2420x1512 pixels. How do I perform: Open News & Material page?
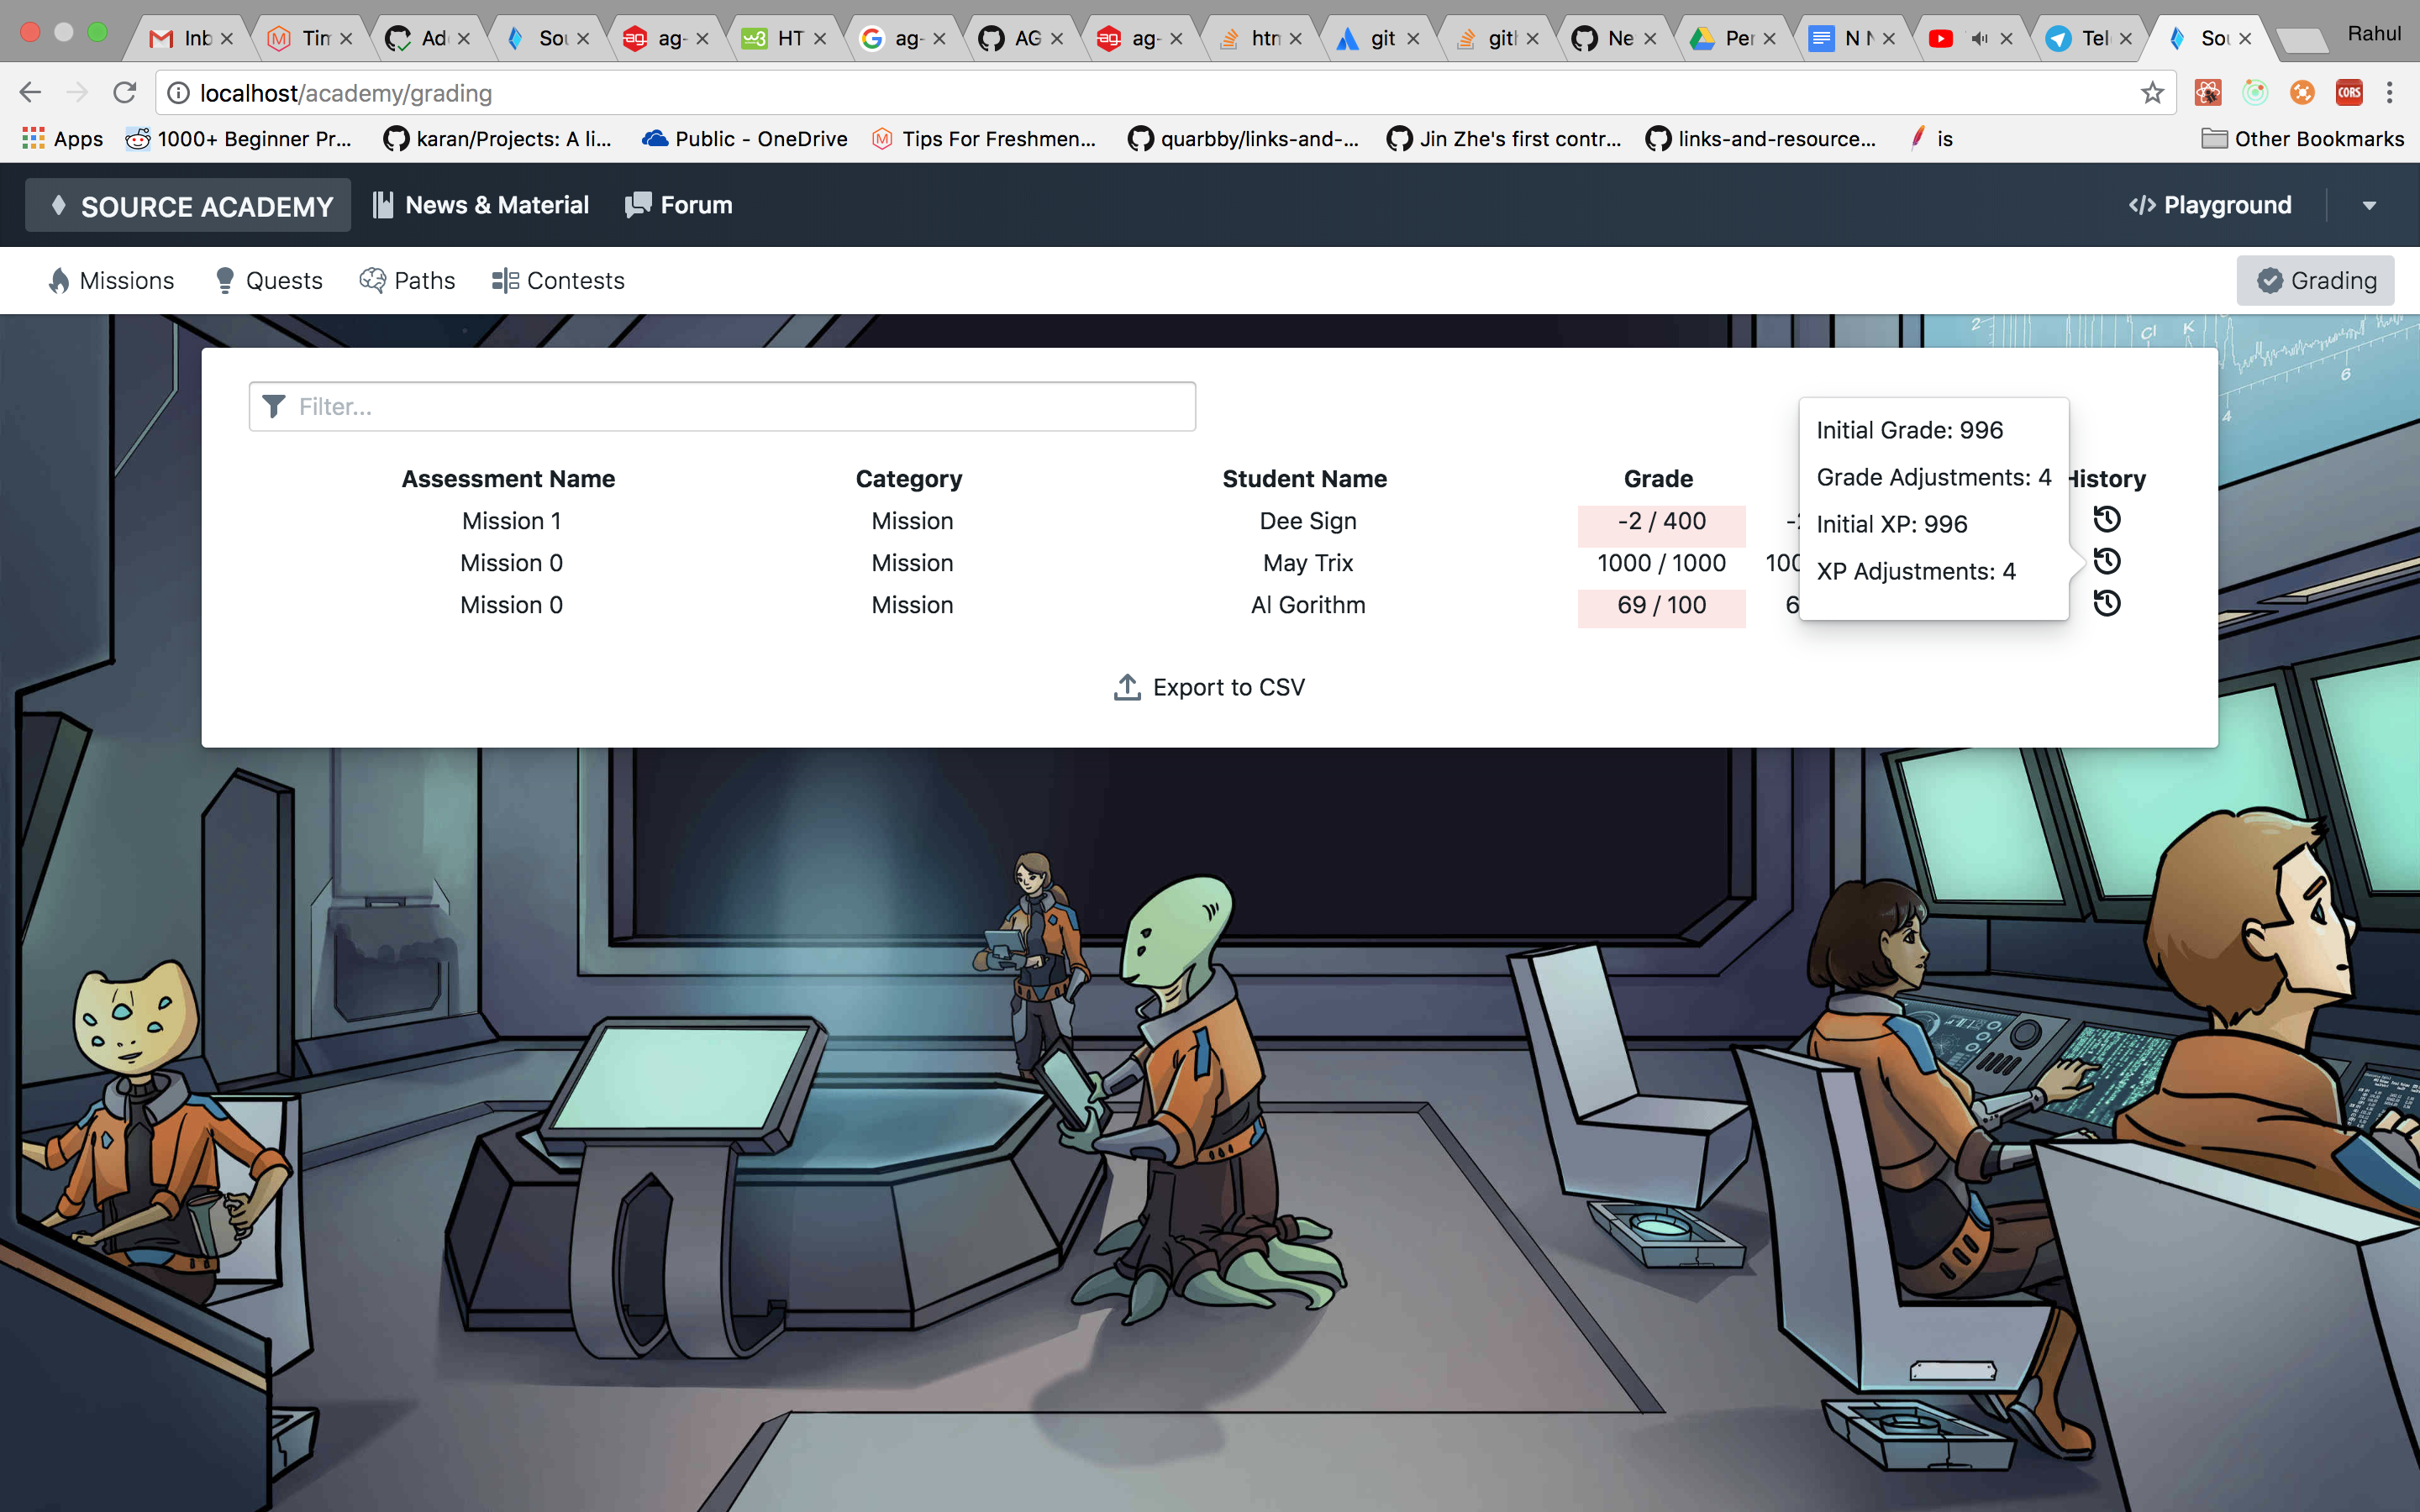481,205
